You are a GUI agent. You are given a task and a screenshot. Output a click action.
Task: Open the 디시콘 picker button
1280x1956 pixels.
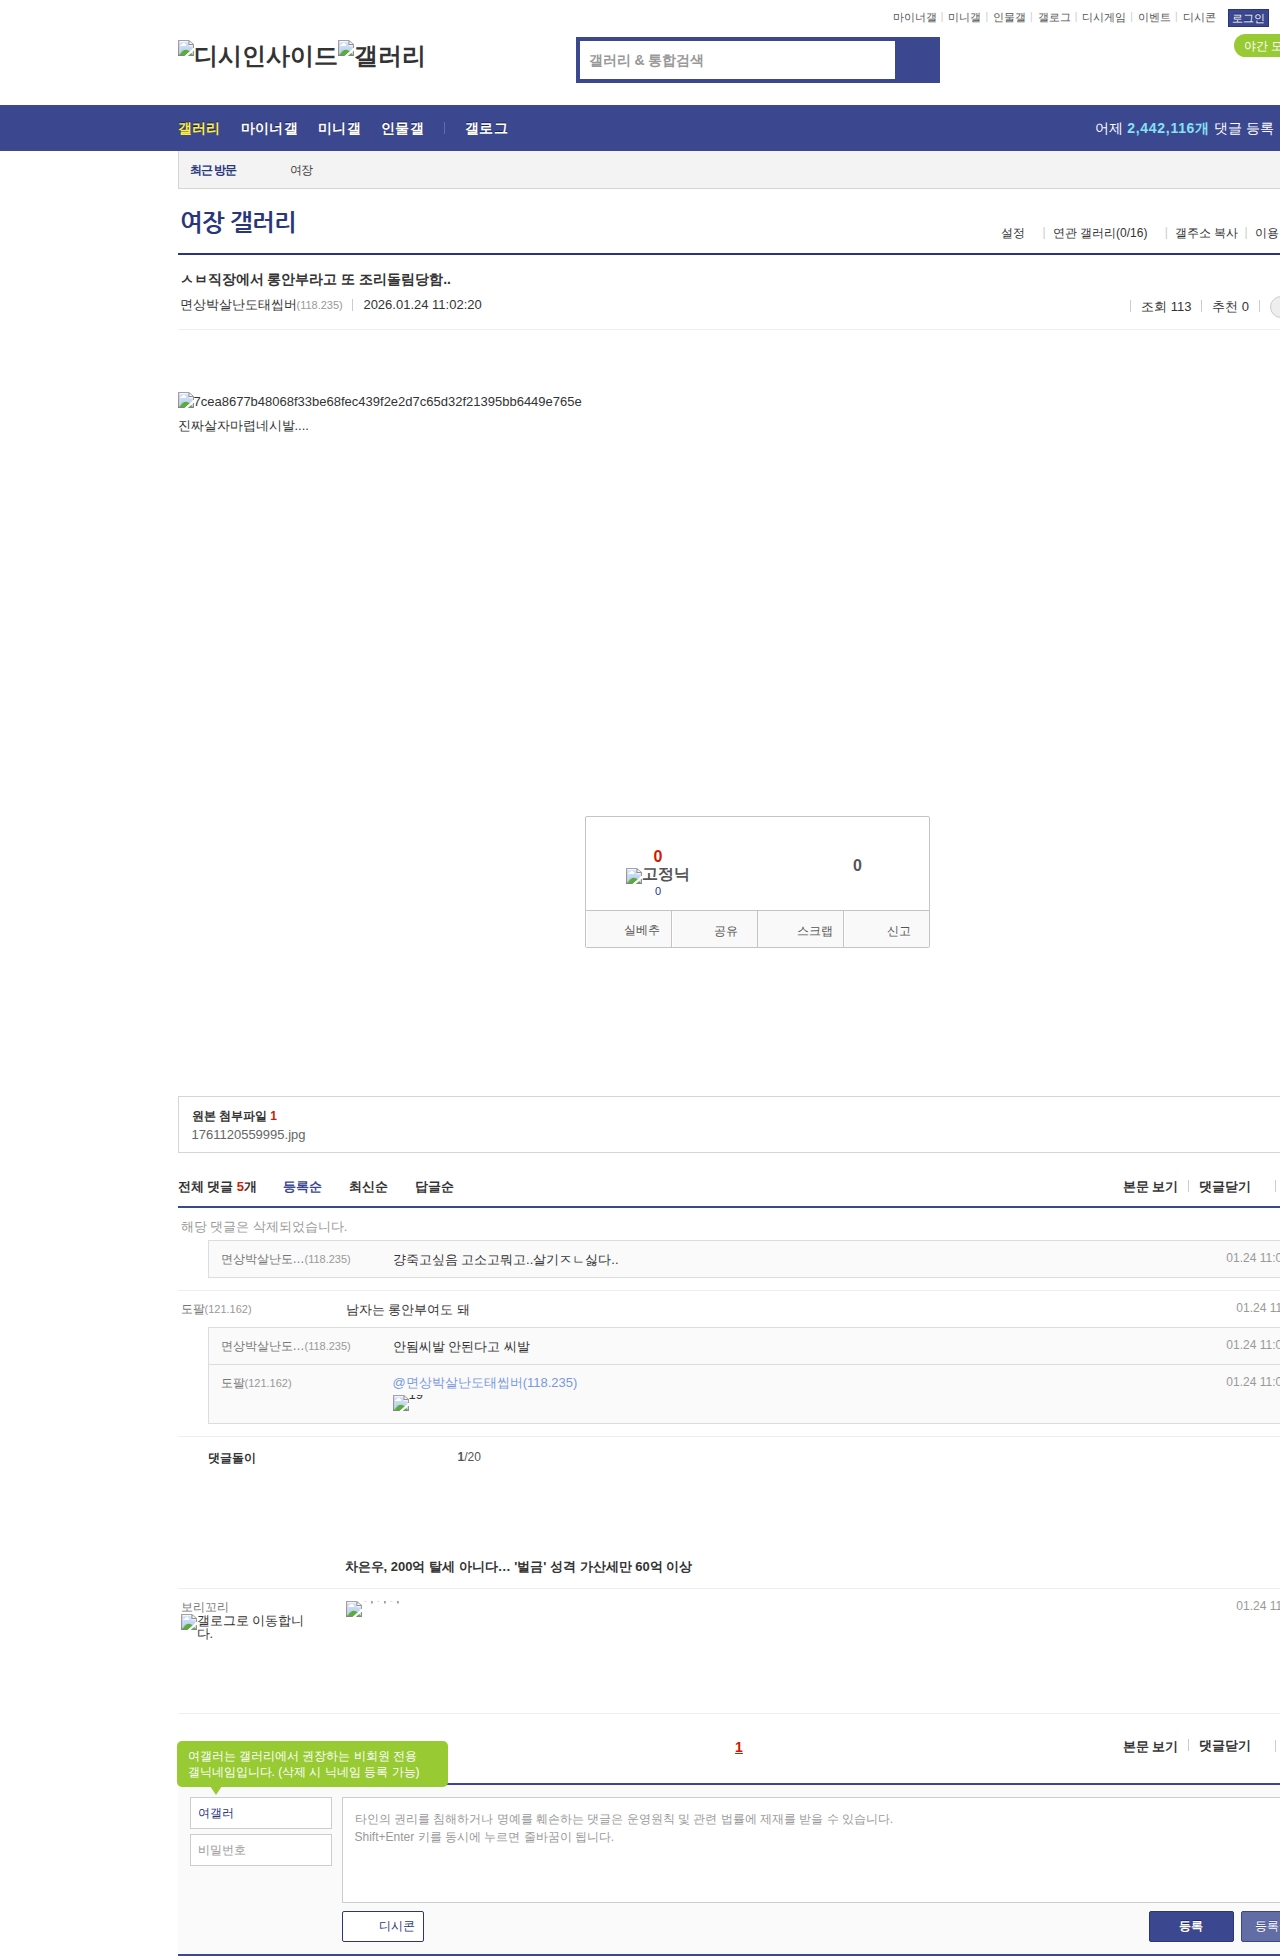383,1926
